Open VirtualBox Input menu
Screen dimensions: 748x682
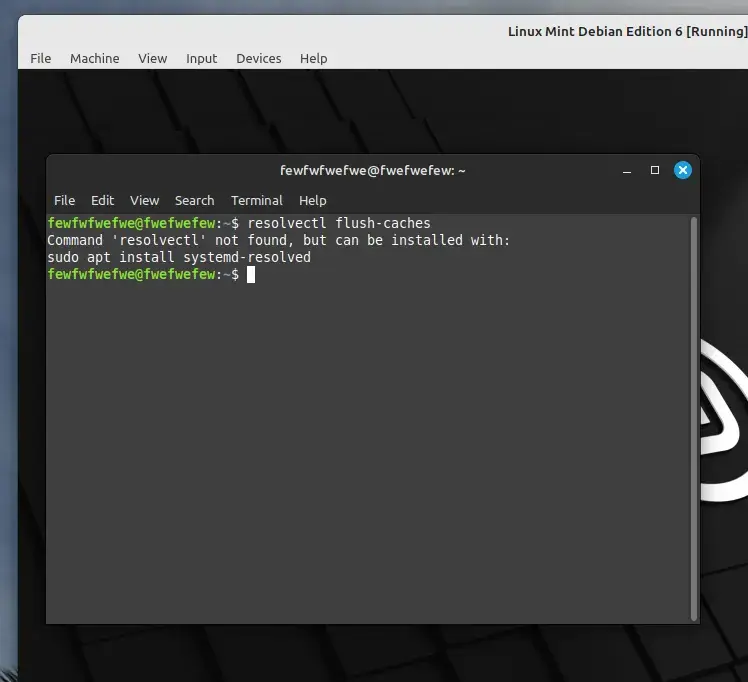tap(201, 58)
